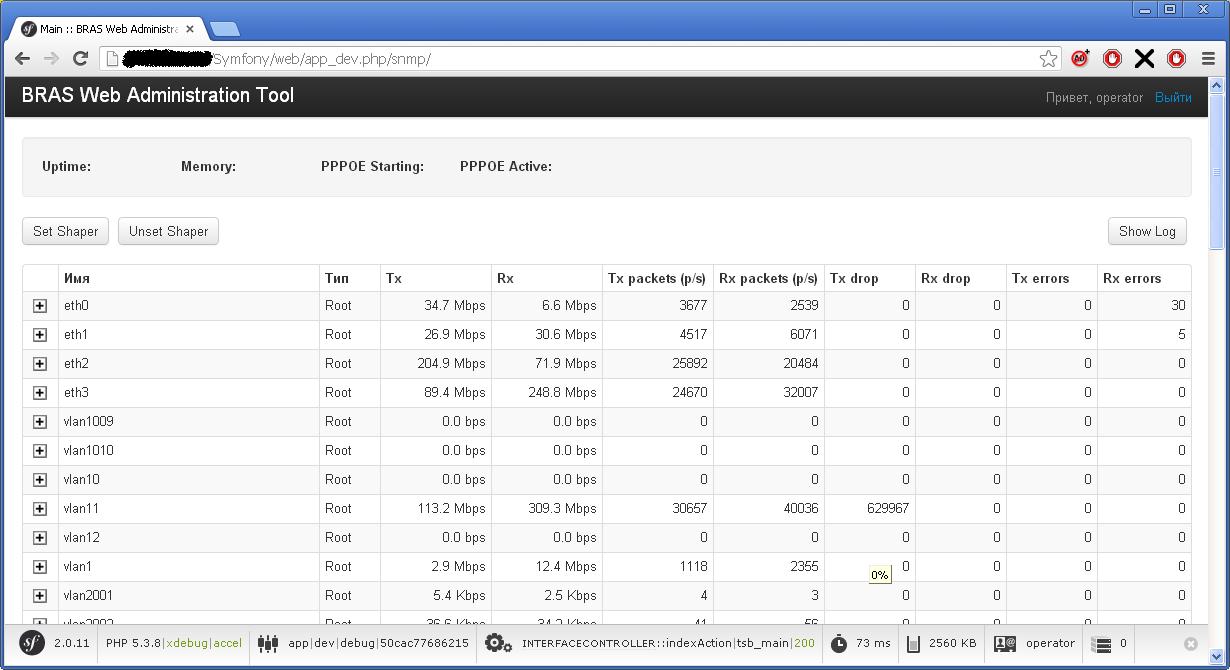Click the 248.8 Mbps Rx value
The width and height of the screenshot is (1230, 670).
tap(562, 393)
